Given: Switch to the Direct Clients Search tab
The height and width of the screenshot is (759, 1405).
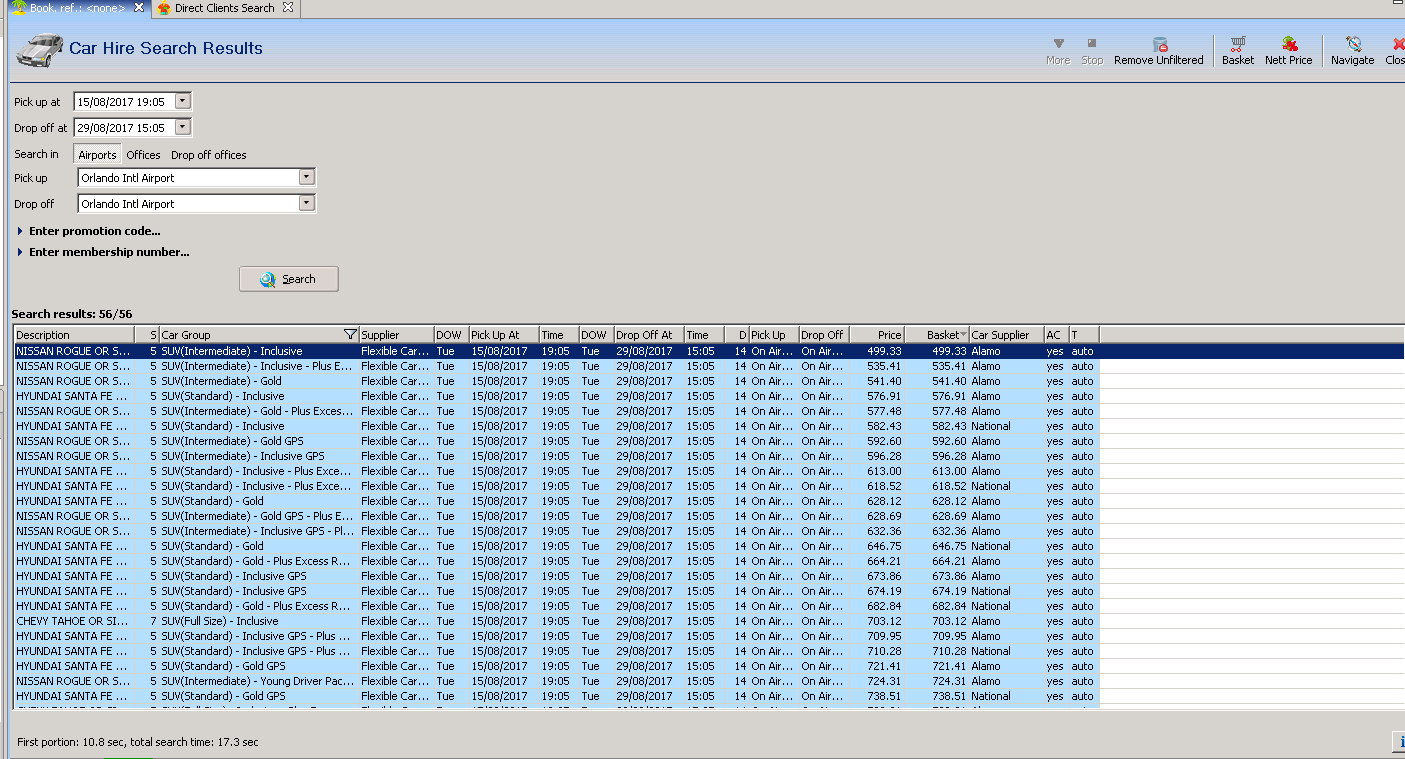Looking at the screenshot, I should point(223,8).
